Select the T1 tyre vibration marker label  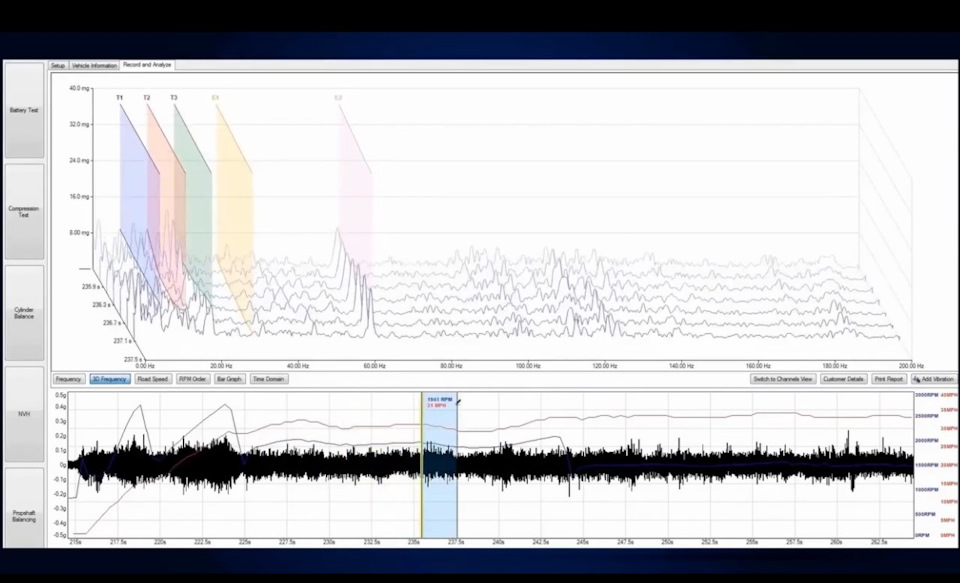tap(119, 98)
